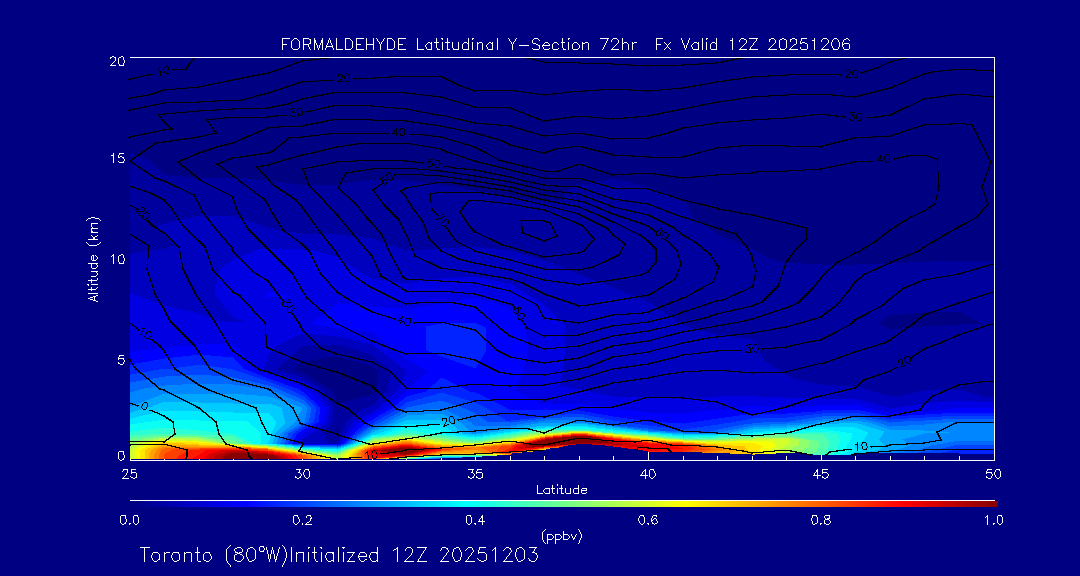Image resolution: width=1080 pixels, height=576 pixels.
Task: Click the innermost closed contour near 11 km
Action: [x=538, y=230]
